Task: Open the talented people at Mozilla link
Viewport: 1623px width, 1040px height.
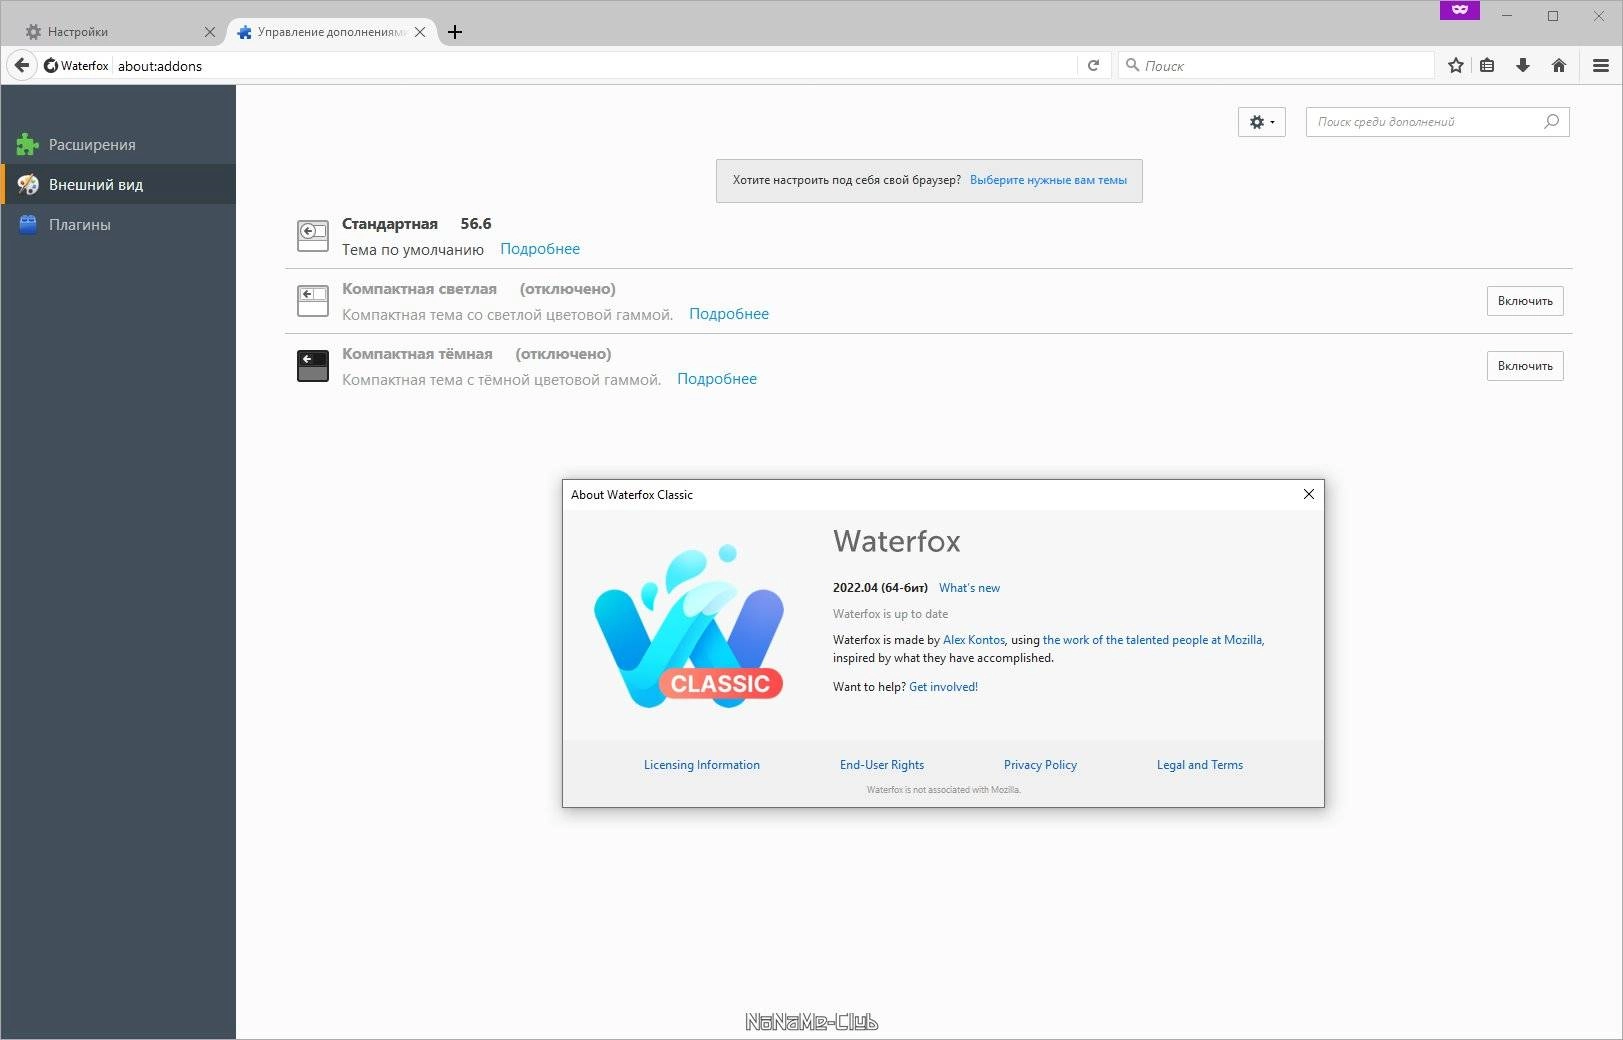Action: click(x=1153, y=640)
